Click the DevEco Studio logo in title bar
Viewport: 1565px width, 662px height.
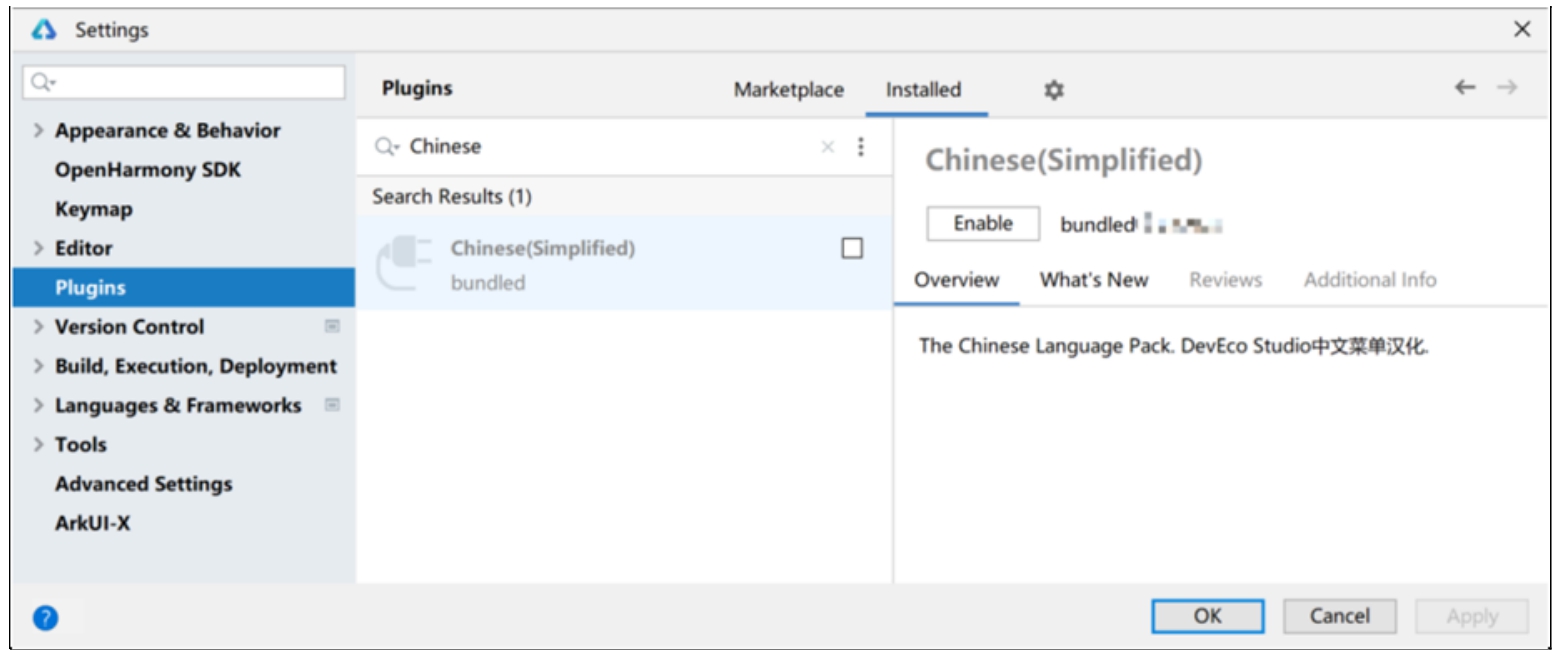click(44, 30)
